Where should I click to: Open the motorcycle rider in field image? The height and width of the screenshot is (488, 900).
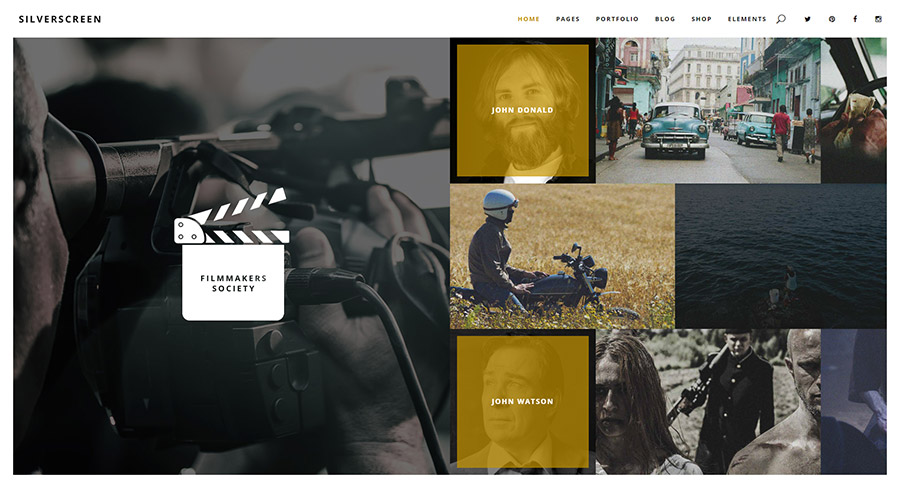point(562,256)
